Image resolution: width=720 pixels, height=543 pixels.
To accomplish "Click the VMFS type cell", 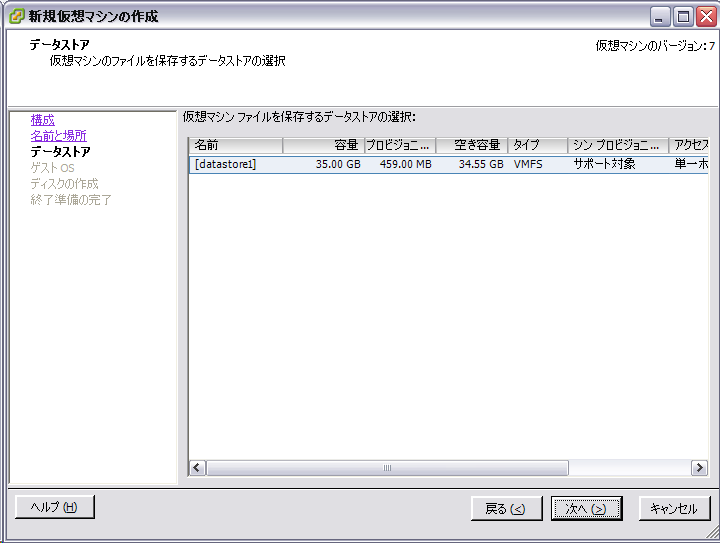I will tap(528, 164).
